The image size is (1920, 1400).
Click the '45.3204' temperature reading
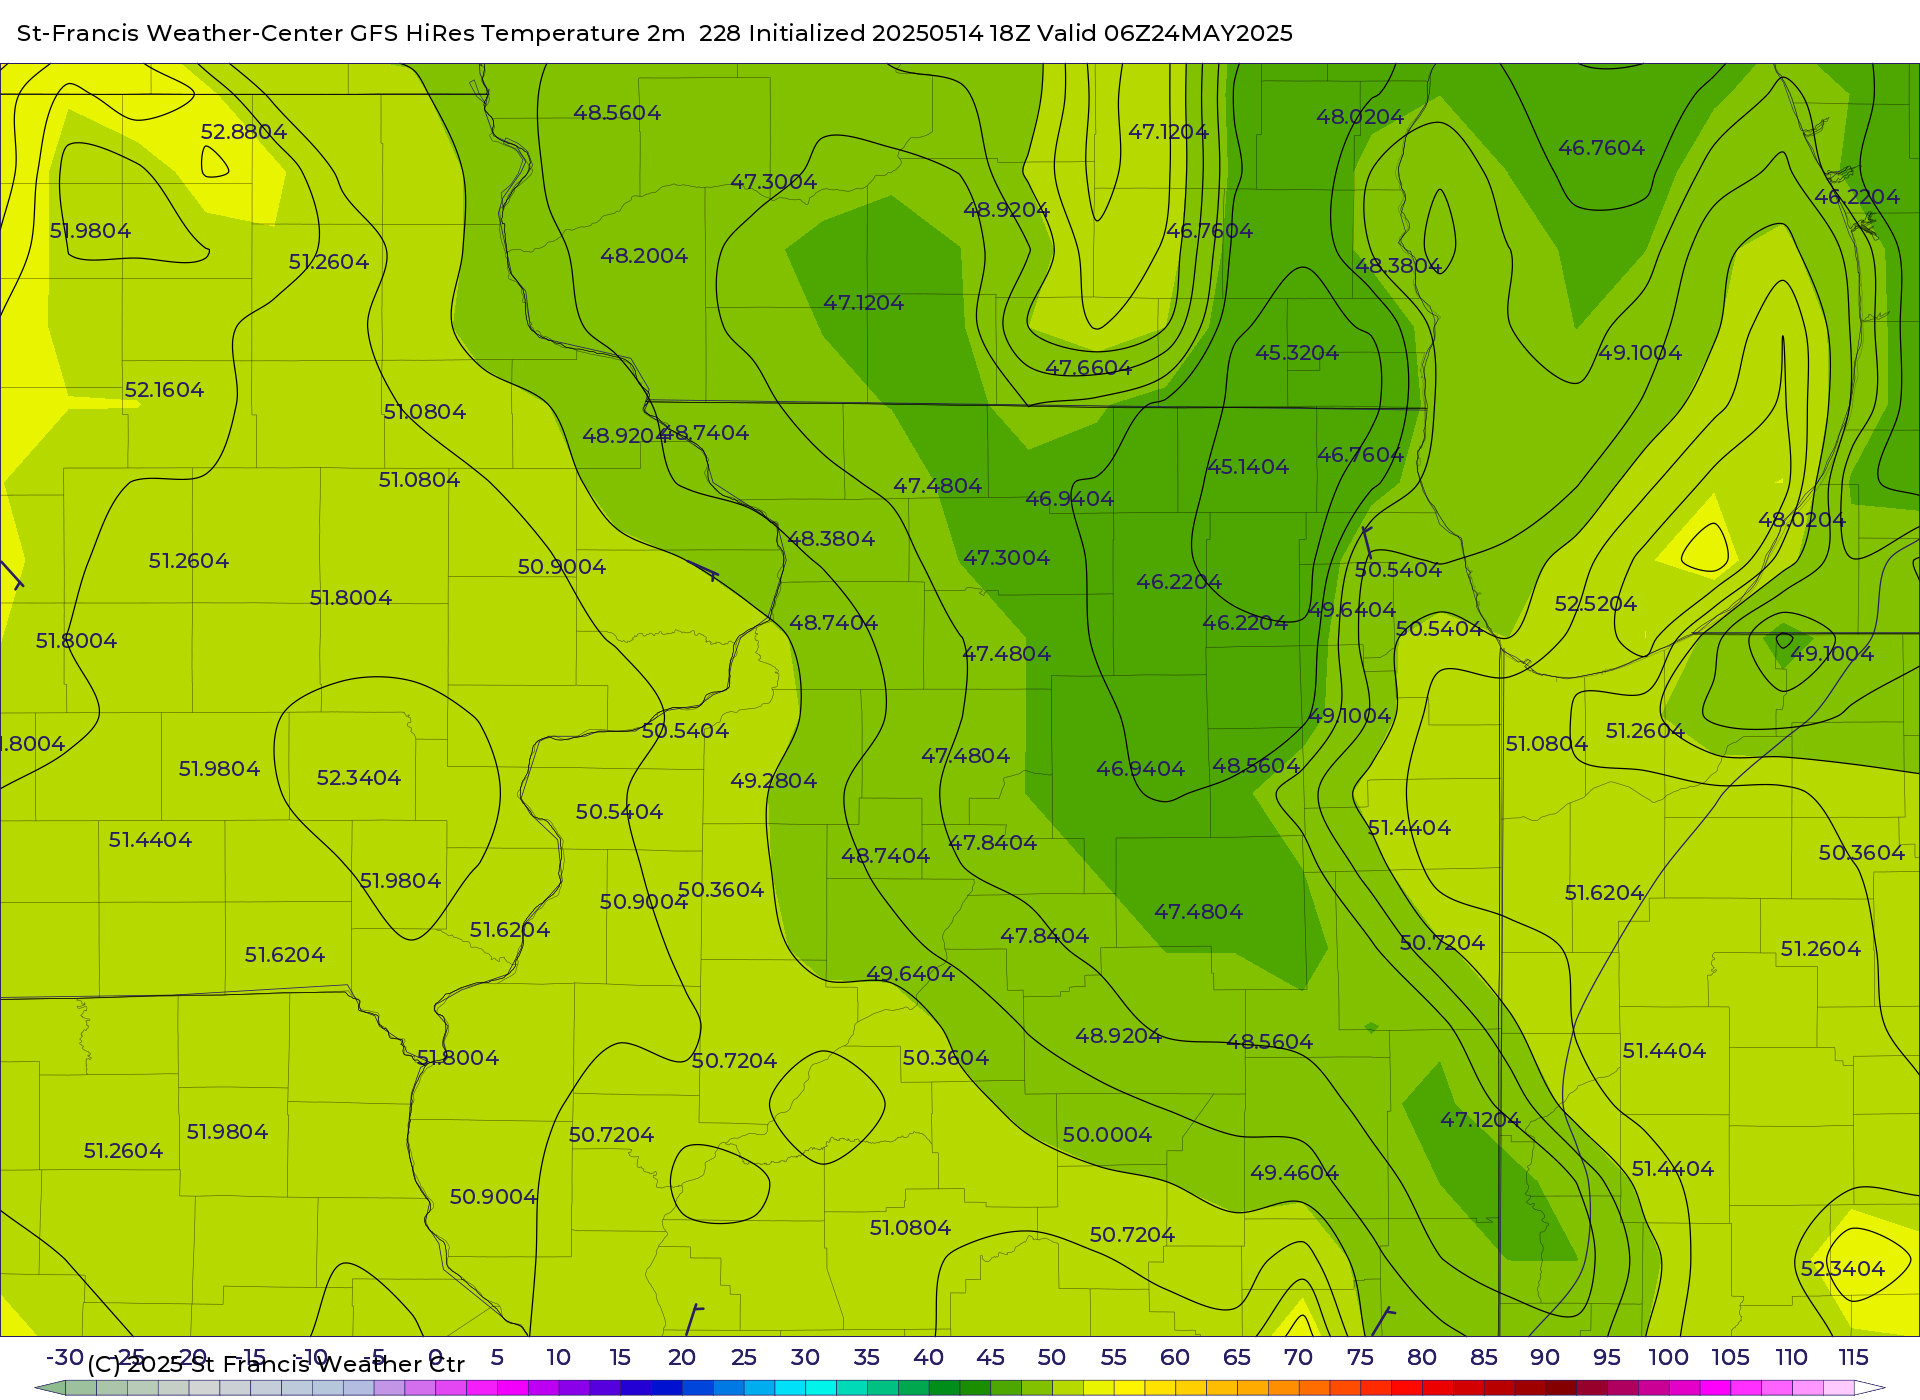[x=1297, y=353]
